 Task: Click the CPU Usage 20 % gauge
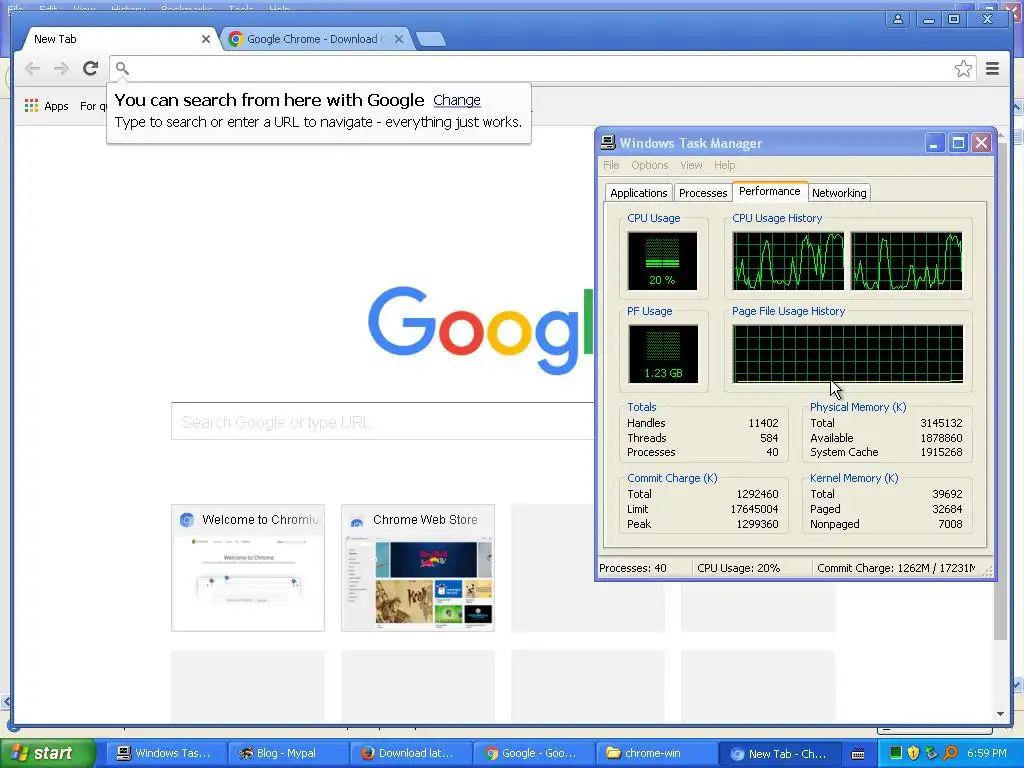(x=662, y=261)
